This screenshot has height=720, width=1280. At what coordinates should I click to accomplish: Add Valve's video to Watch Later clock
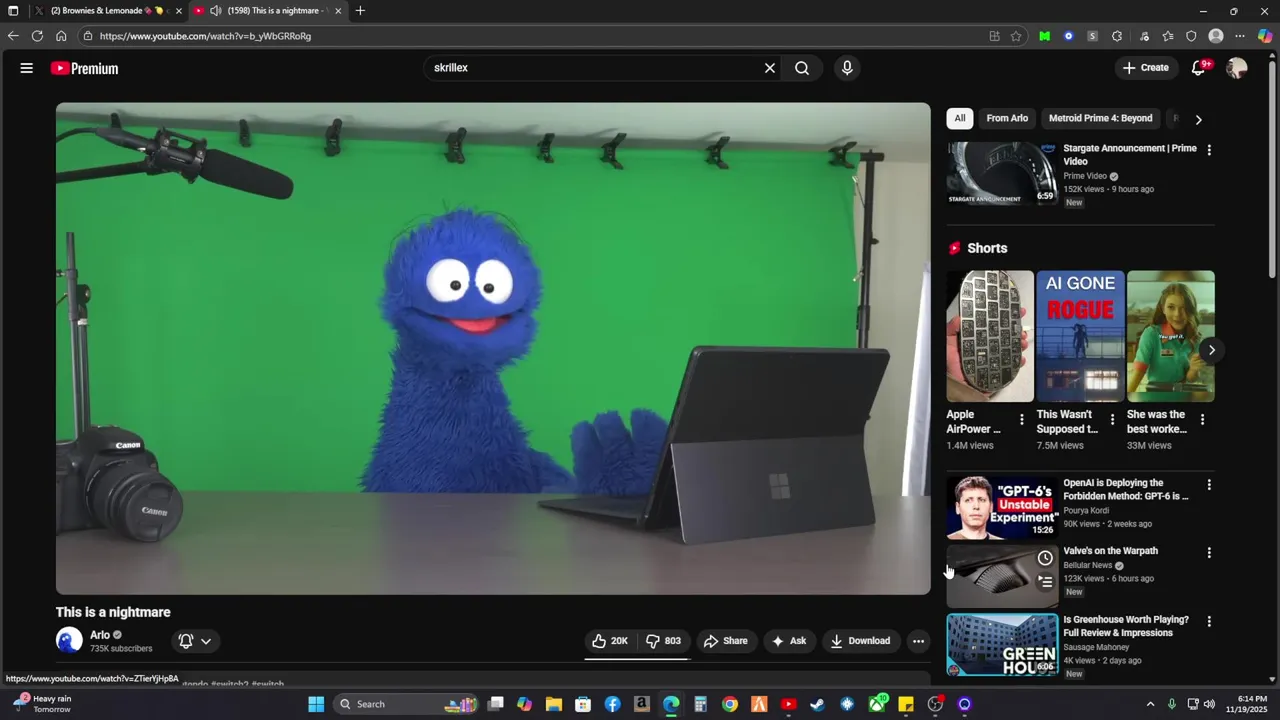pyautogui.click(x=1045, y=558)
